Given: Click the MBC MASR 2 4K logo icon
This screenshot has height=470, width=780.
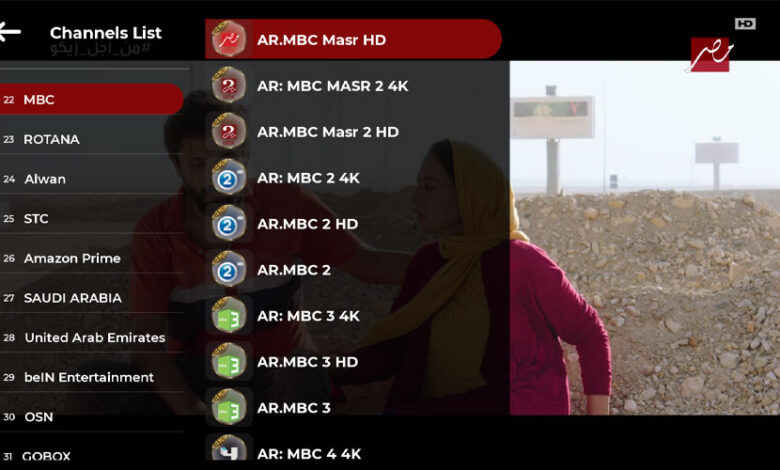Looking at the screenshot, I should (x=229, y=85).
